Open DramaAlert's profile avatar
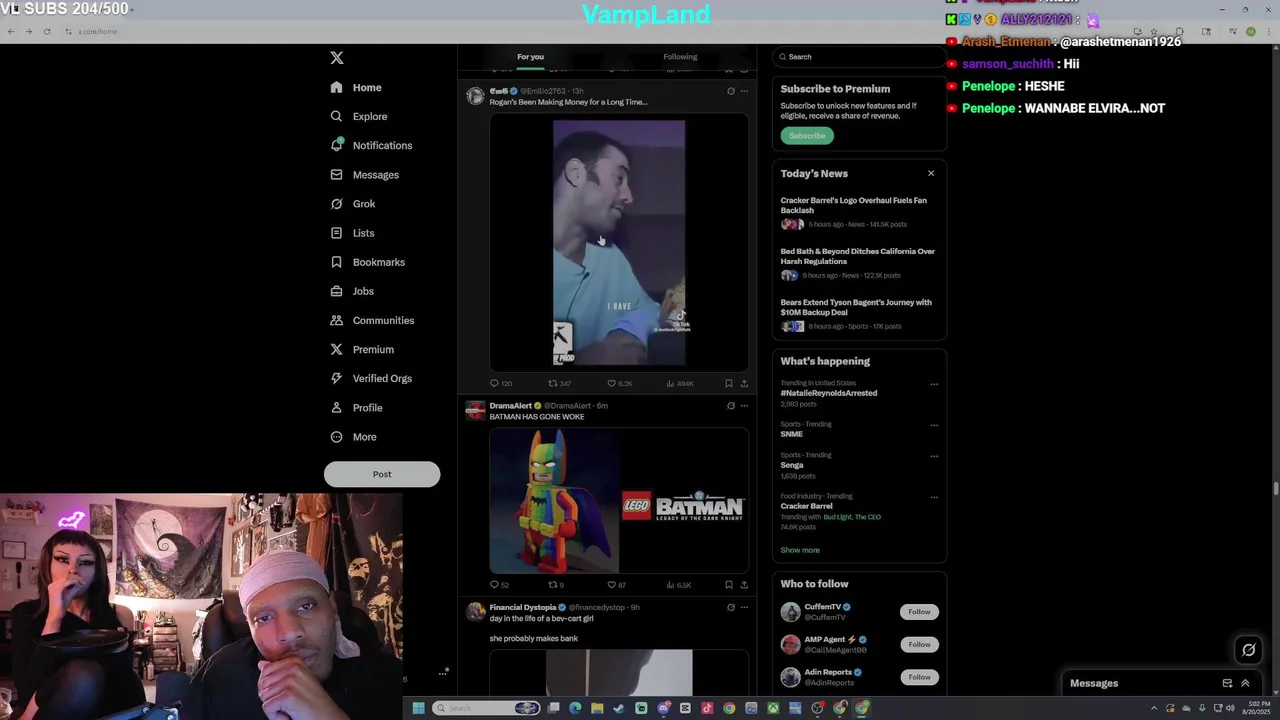The width and height of the screenshot is (1280, 720). click(x=475, y=410)
